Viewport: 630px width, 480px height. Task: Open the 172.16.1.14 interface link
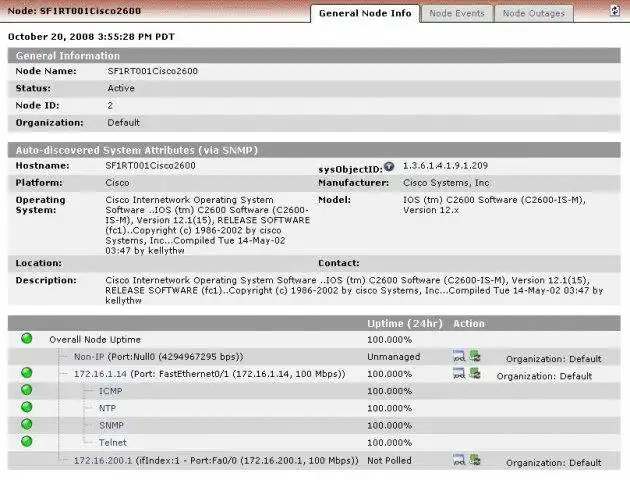pos(100,374)
